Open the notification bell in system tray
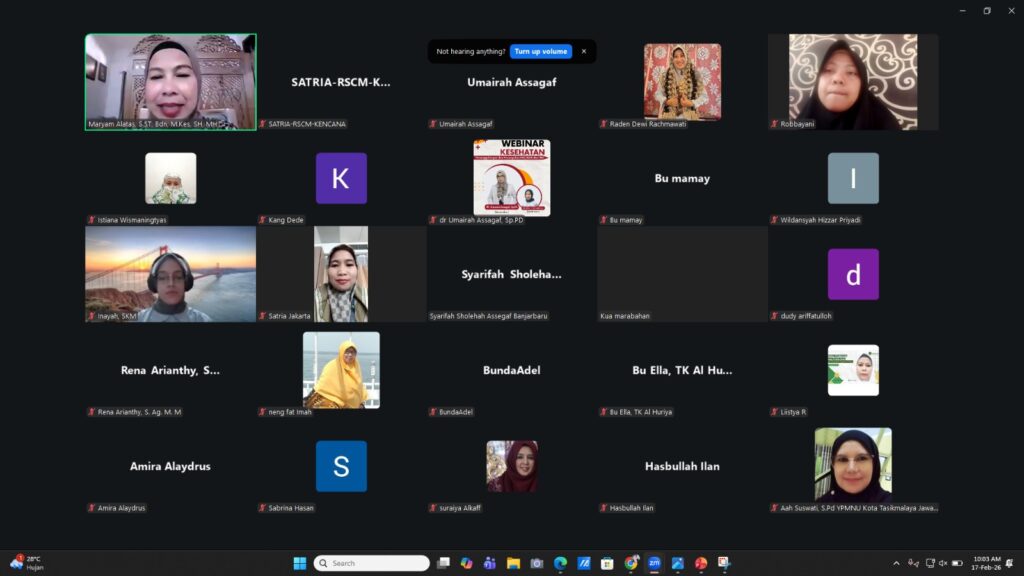Image resolution: width=1024 pixels, height=576 pixels. 1010,563
